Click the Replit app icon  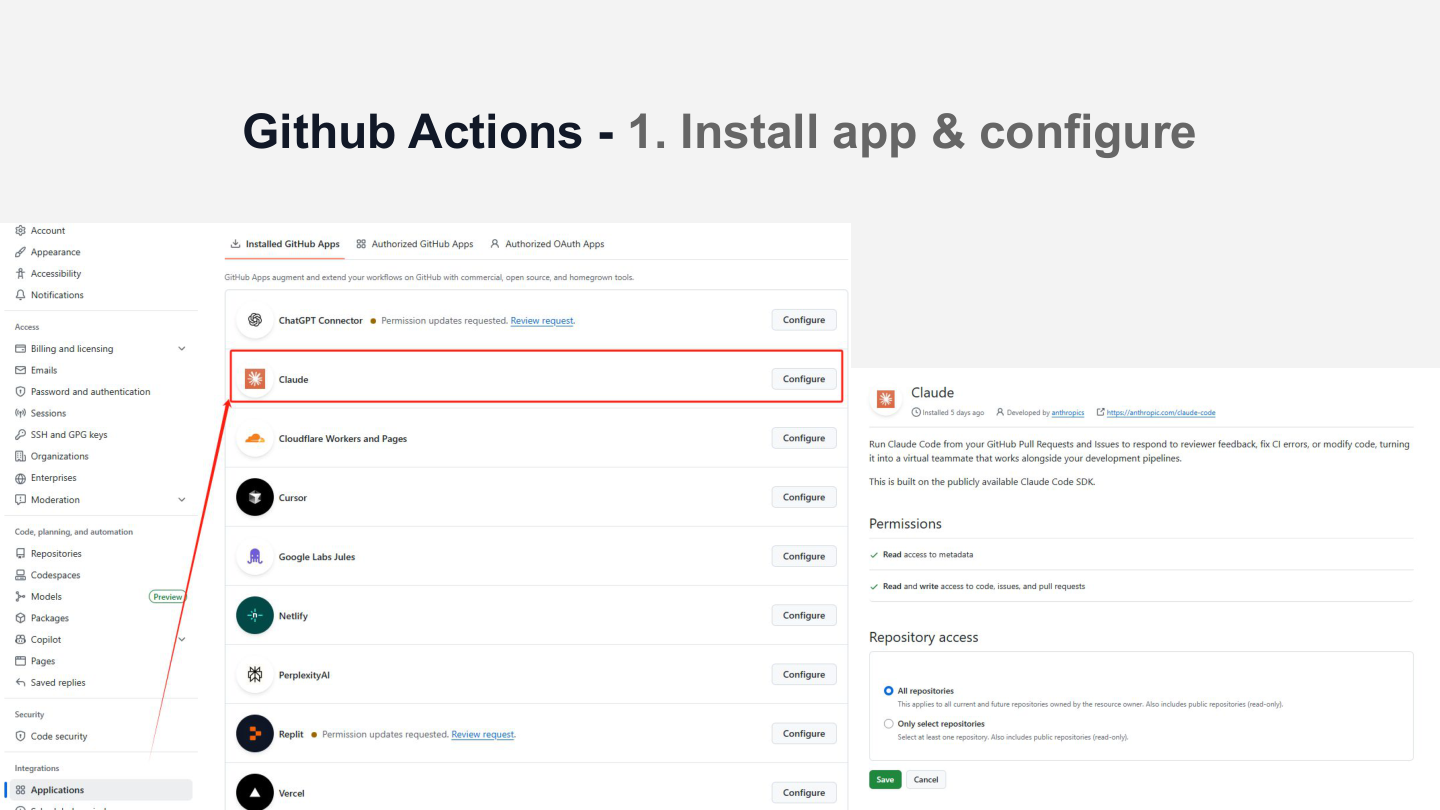255,734
